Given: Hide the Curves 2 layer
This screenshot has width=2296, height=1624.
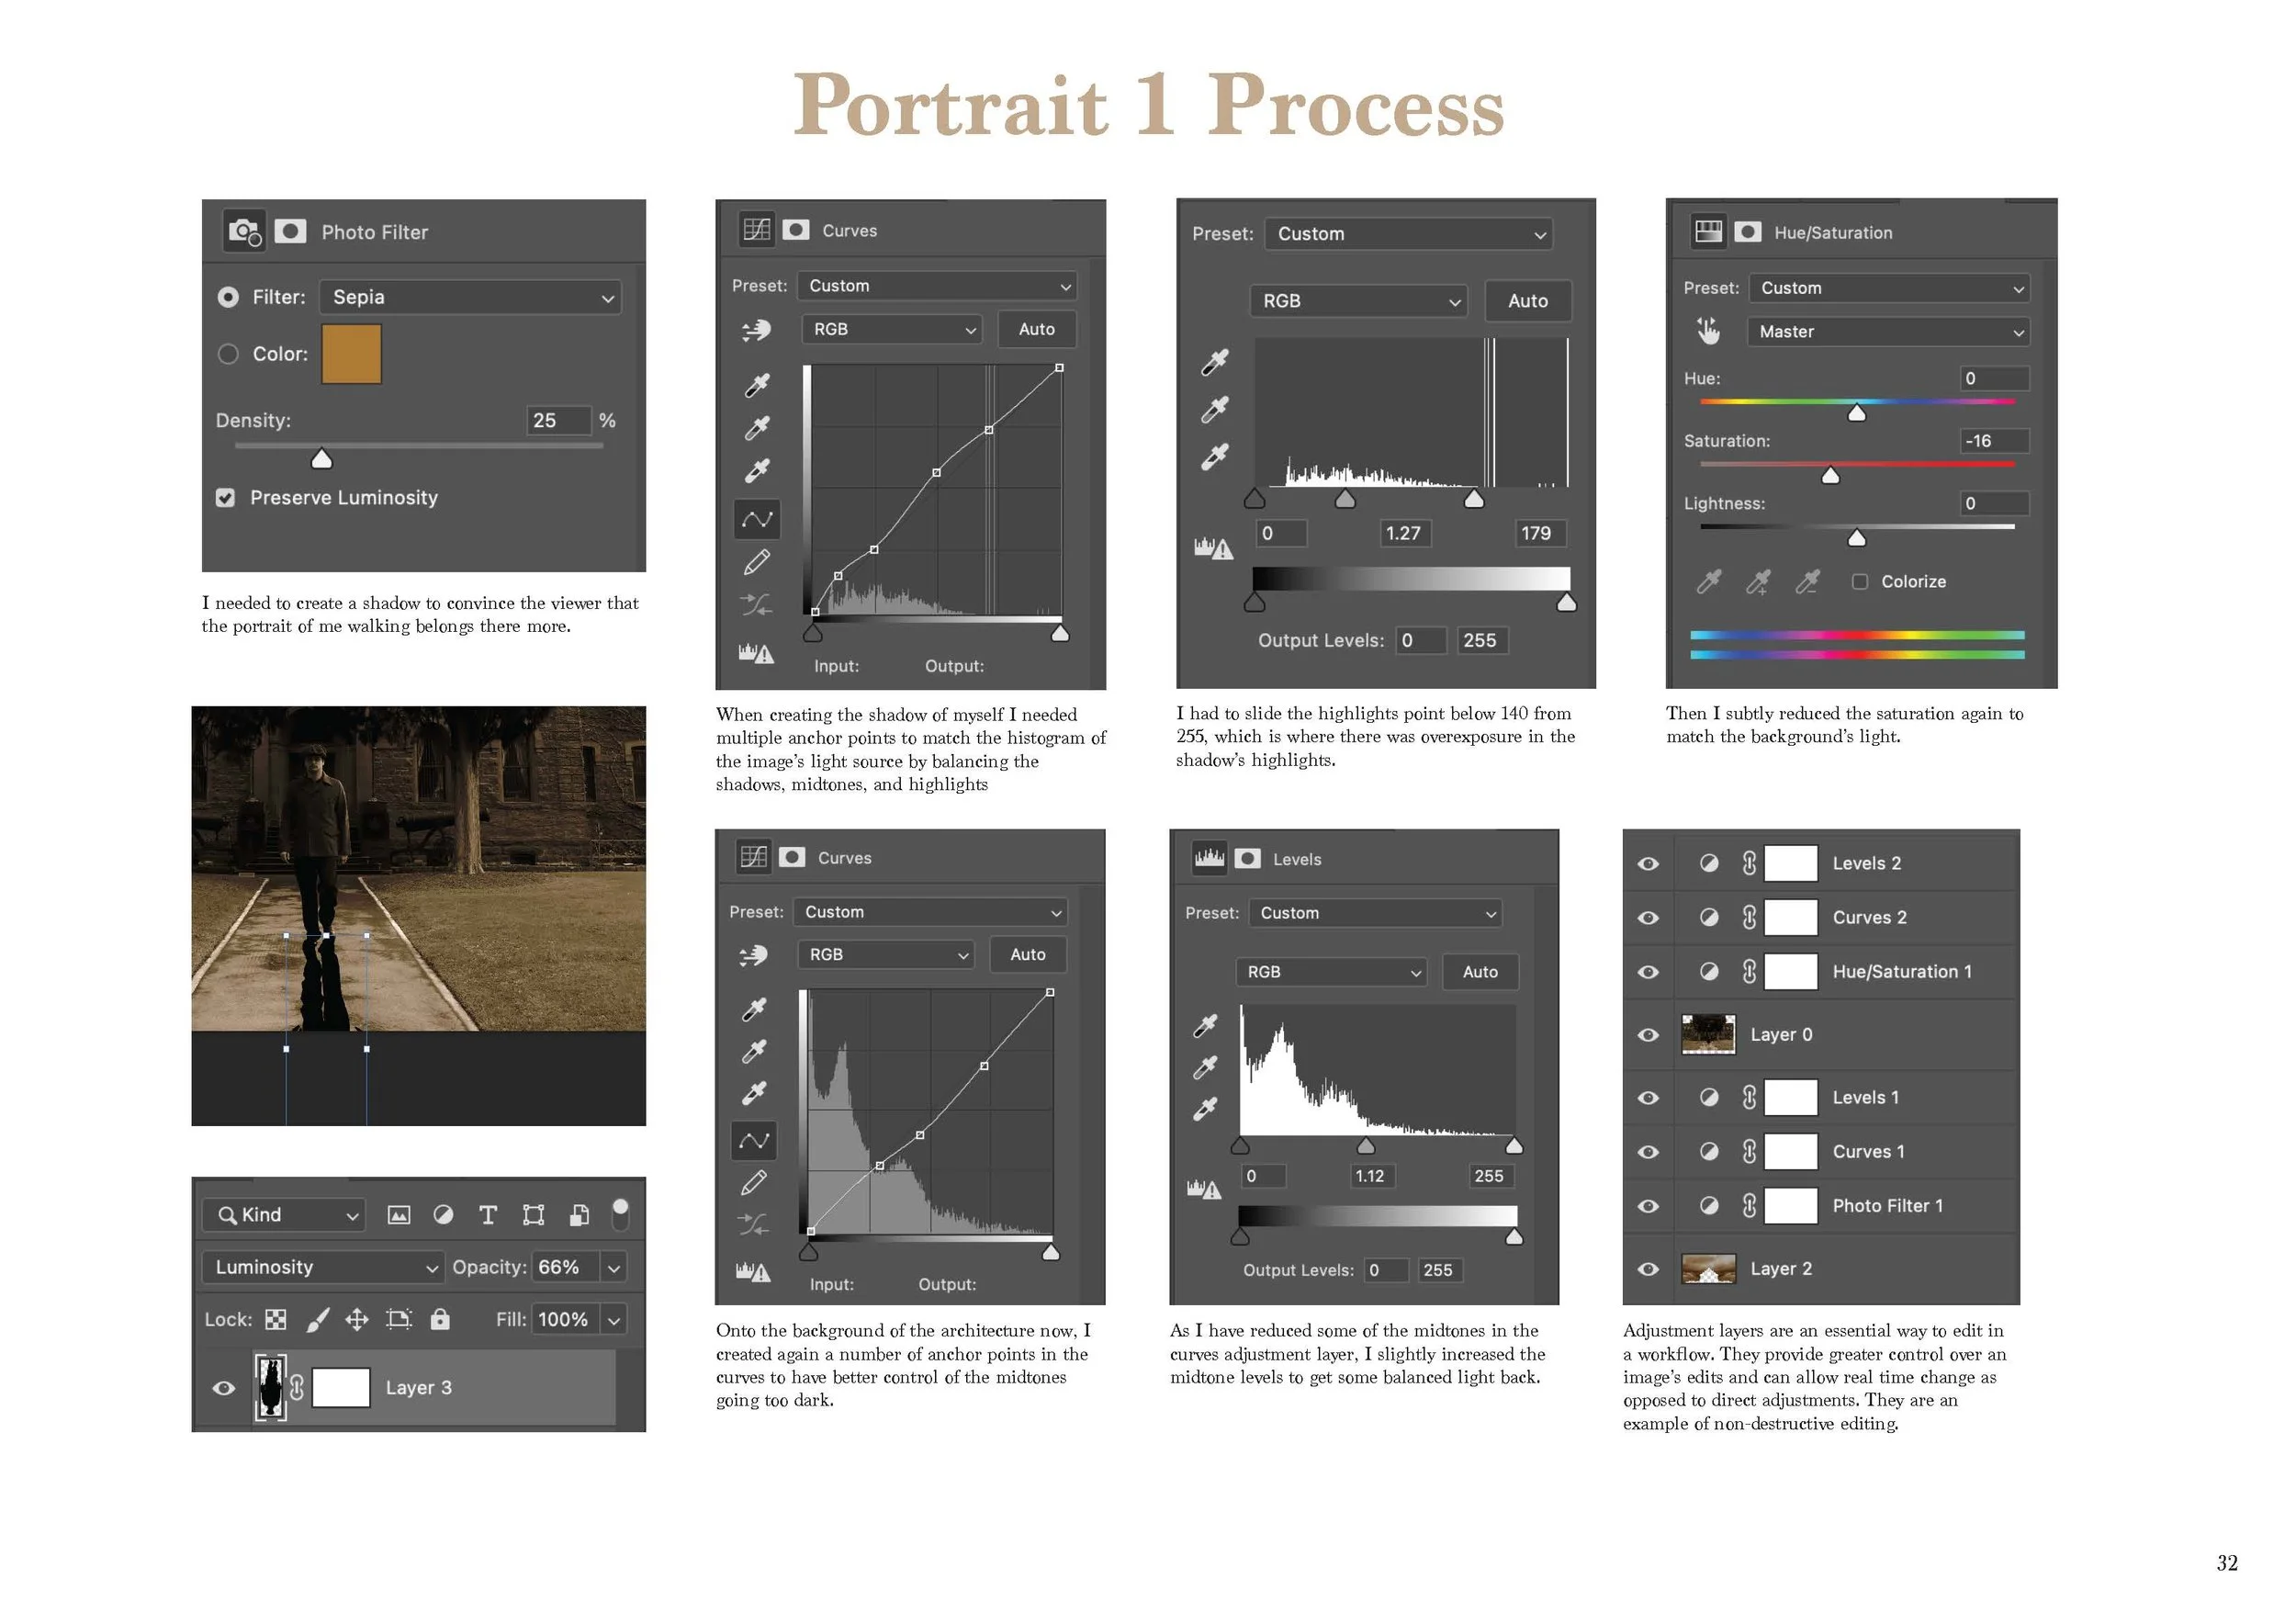Looking at the screenshot, I should 1648,918.
